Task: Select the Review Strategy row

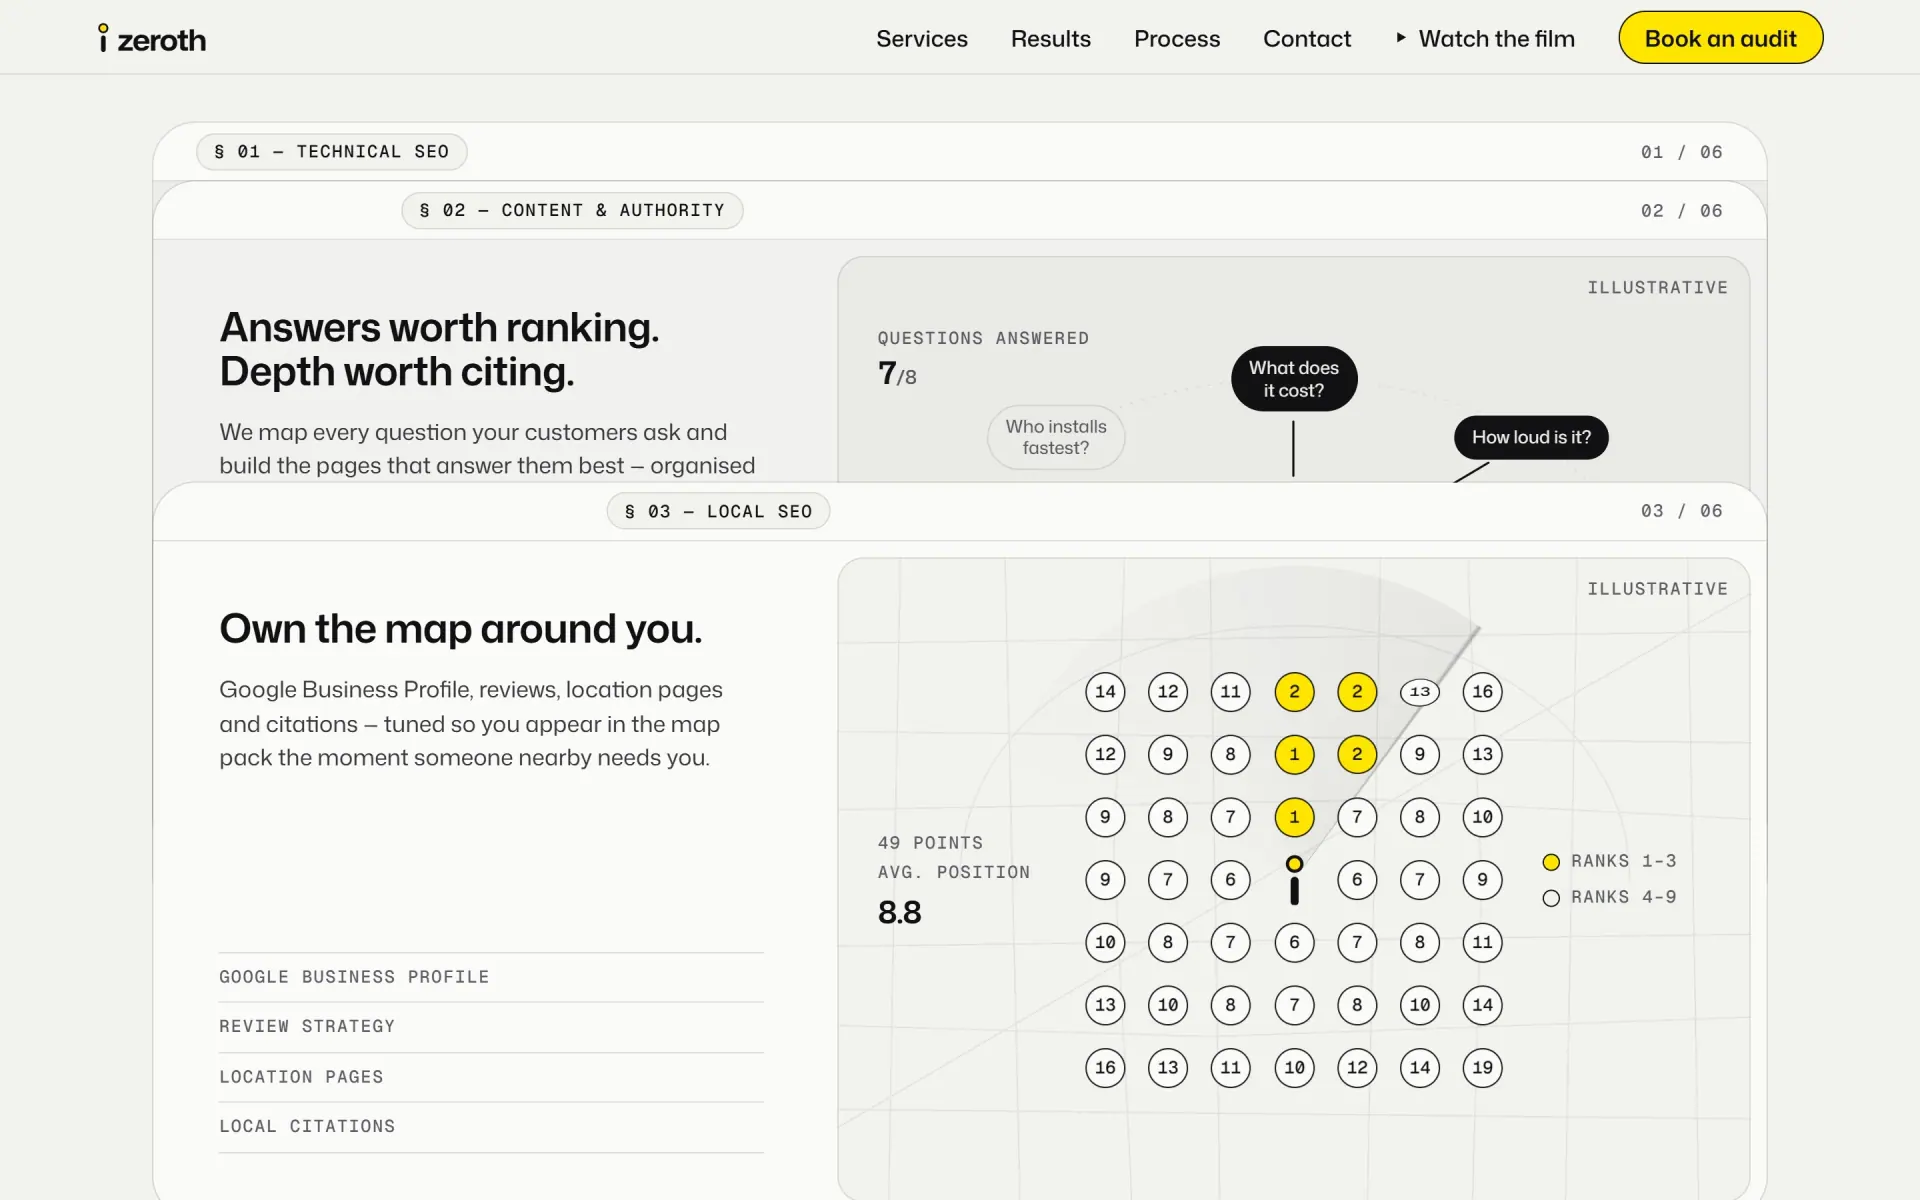Action: (491, 1027)
